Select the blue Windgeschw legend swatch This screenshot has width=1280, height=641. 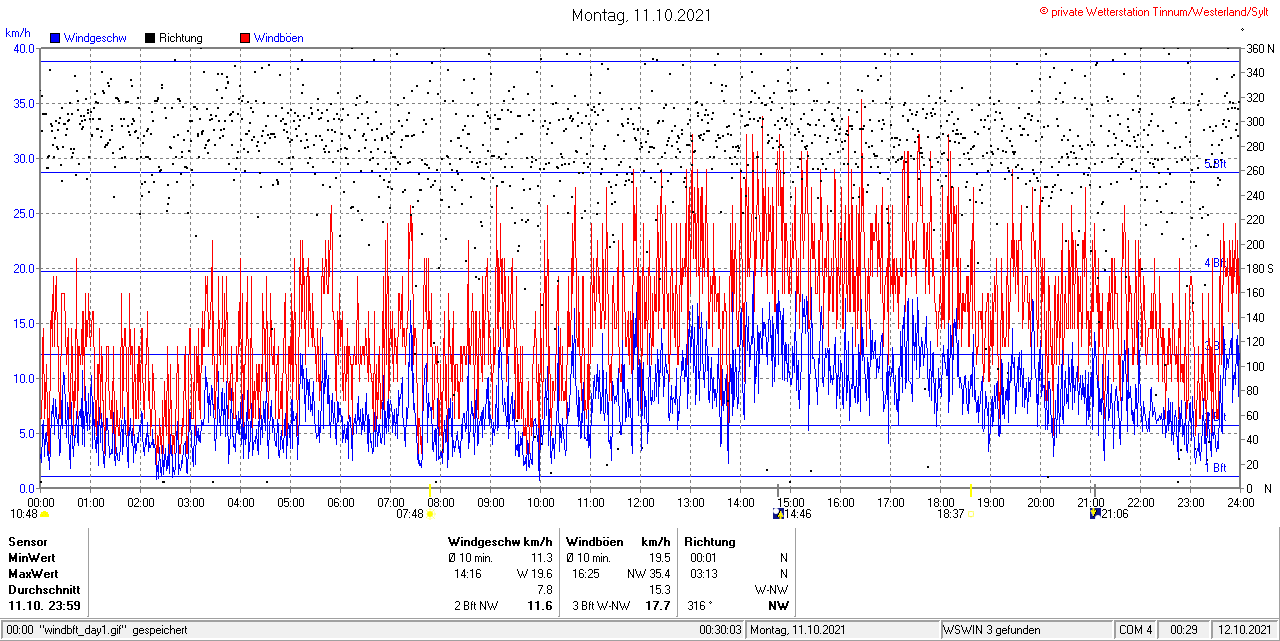pyautogui.click(x=54, y=38)
